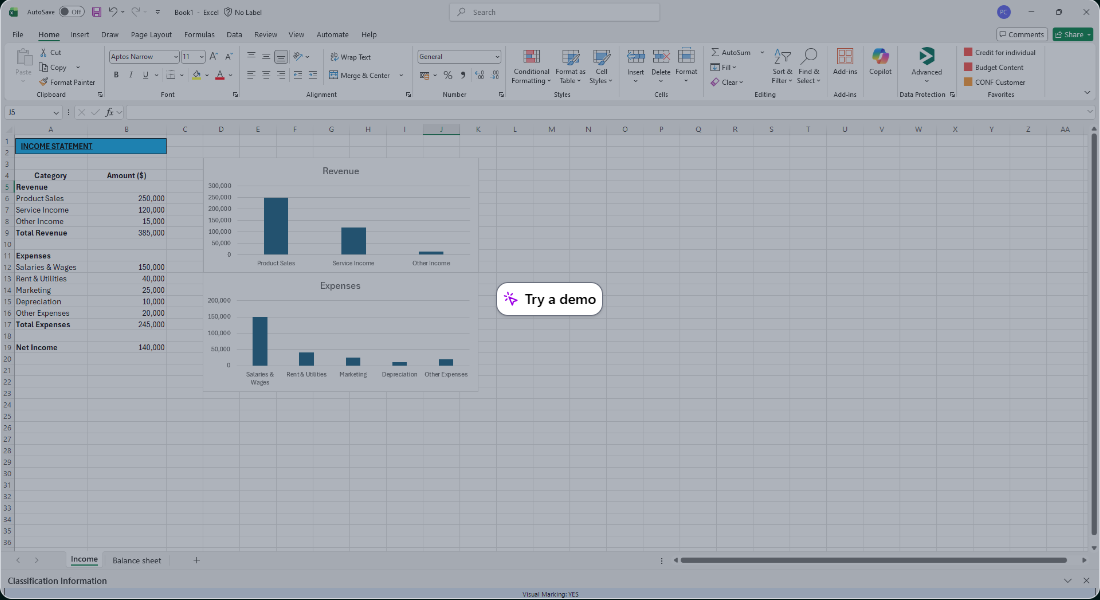Image resolution: width=1100 pixels, height=600 pixels.
Task: Switch to the Formulas ribbon tab
Action: [198, 34]
